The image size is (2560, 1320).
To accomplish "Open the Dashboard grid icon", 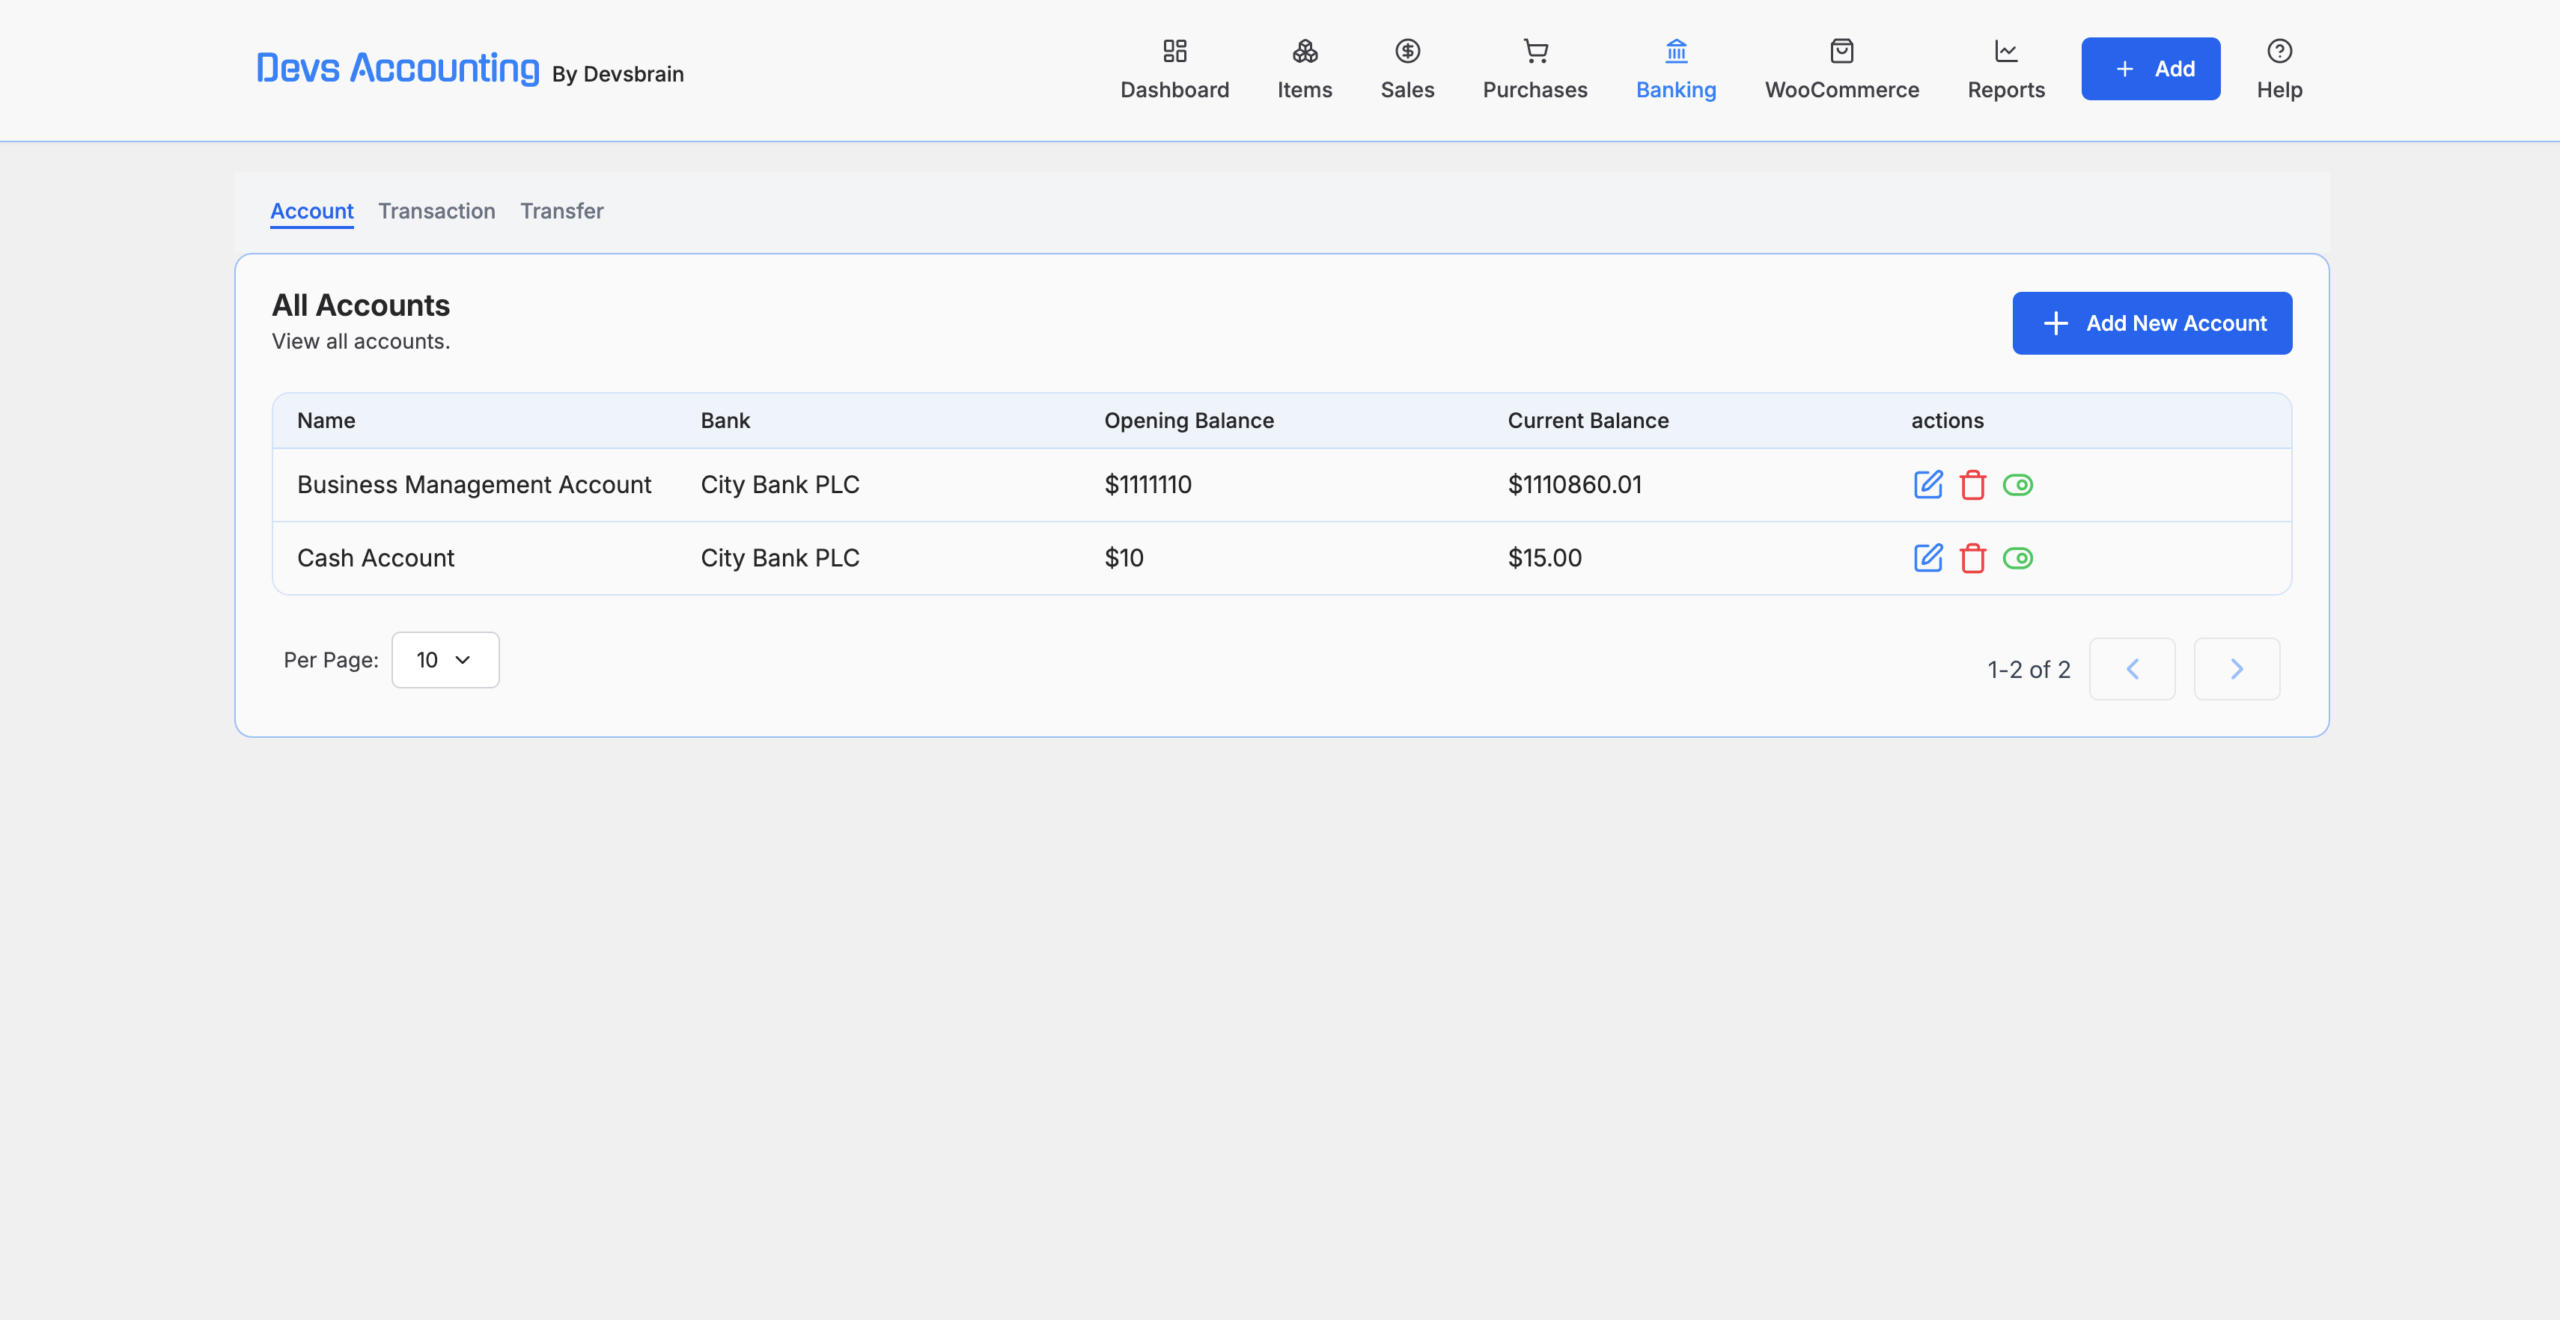I will pyautogui.click(x=1174, y=51).
